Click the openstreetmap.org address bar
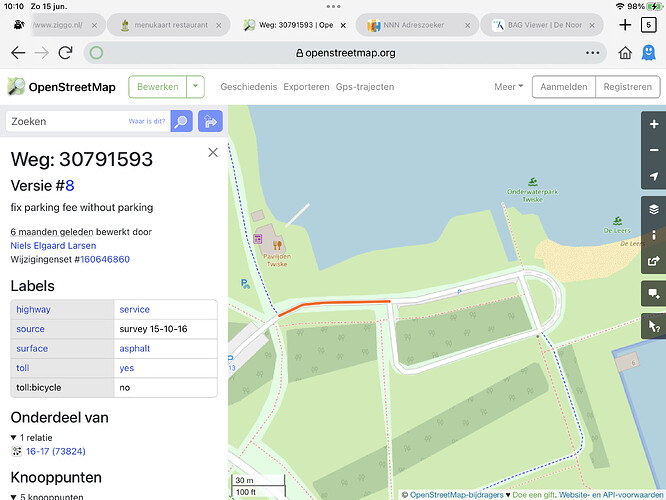This screenshot has width=666, height=500. tap(345, 53)
